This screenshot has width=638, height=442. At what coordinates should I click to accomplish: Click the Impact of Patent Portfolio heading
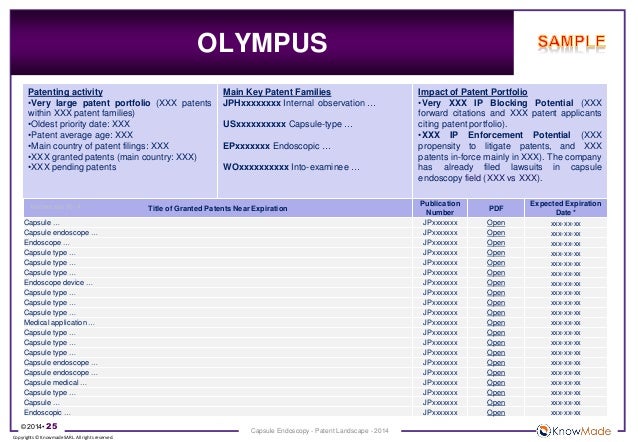pyautogui.click(x=472, y=92)
